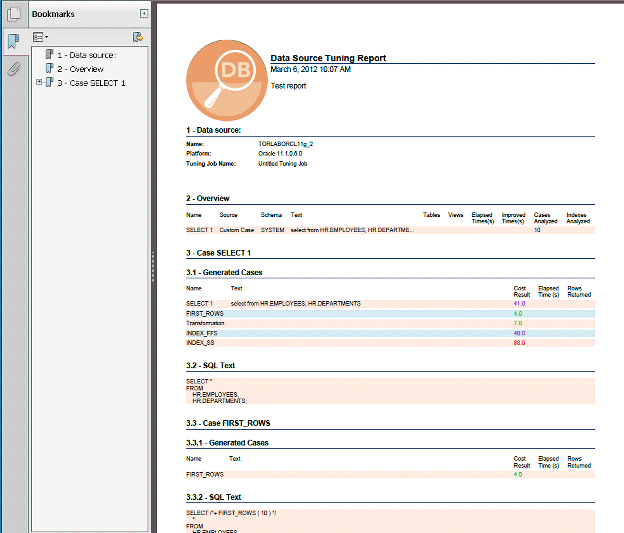624x533 pixels.
Task: Expand the 3 - Case SELECT 1 bookmark
Action: coord(38,82)
